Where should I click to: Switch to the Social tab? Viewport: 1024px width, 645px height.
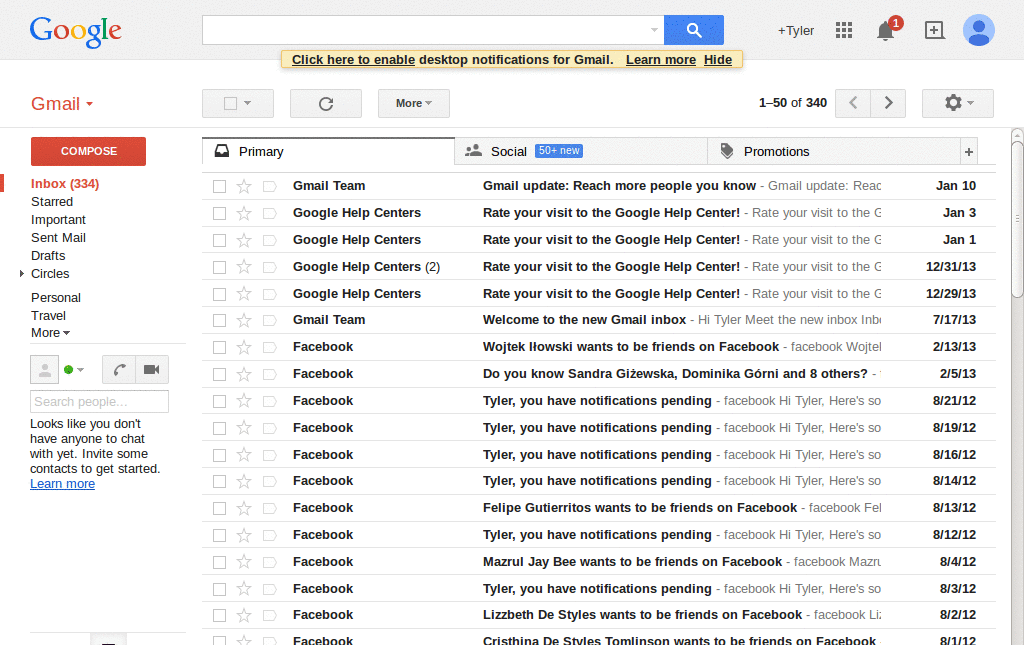(x=581, y=151)
